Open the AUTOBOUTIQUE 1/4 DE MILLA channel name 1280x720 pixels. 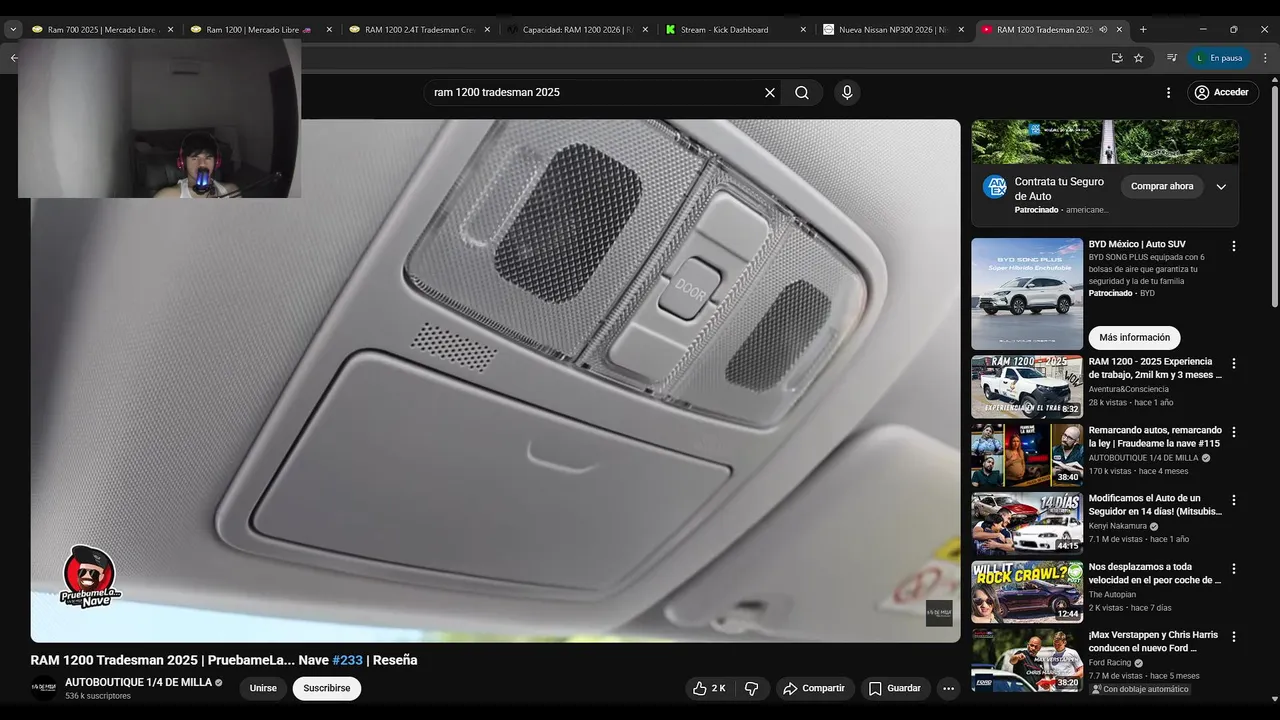point(138,682)
